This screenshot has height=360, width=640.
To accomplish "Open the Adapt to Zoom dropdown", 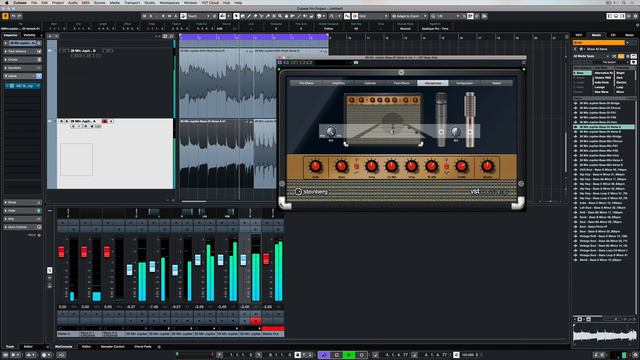I will pos(409,16).
